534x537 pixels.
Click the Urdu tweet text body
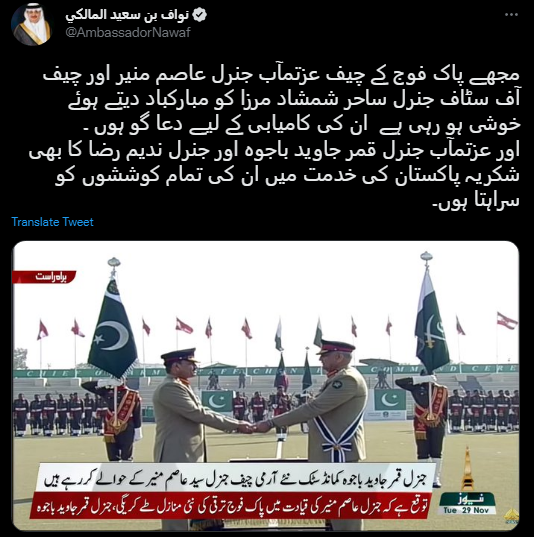[274, 138]
